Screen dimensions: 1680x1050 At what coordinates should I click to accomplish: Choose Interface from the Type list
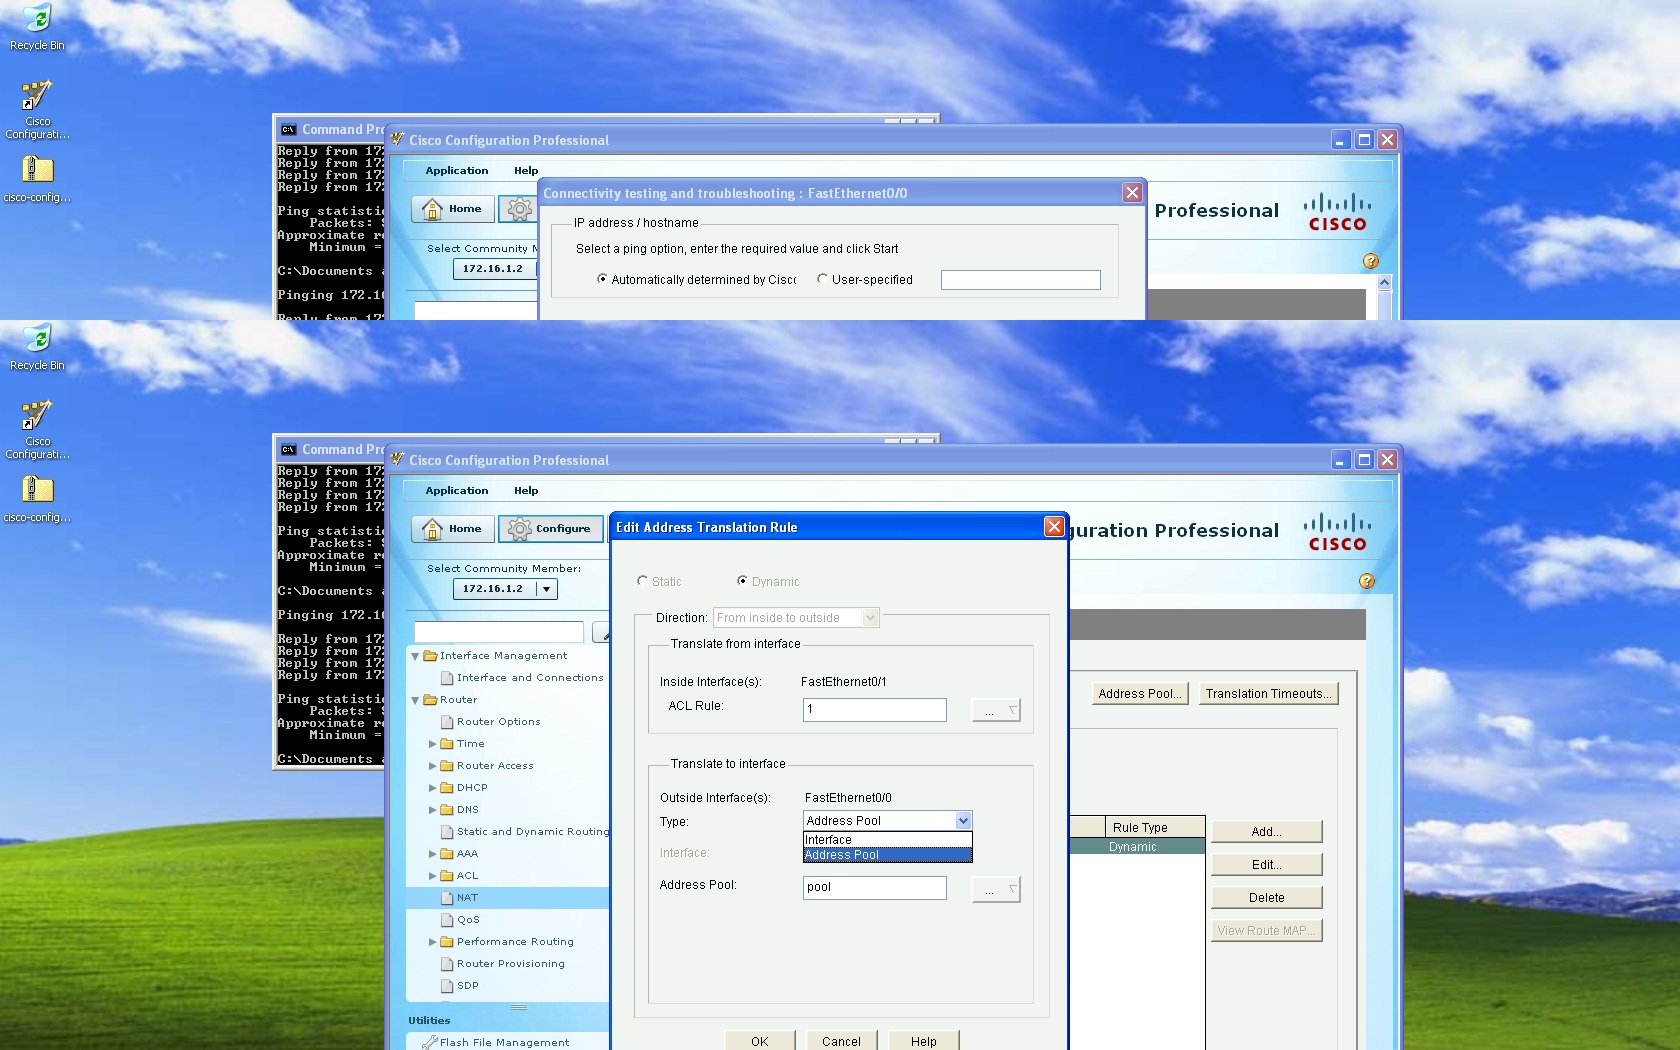click(887, 840)
